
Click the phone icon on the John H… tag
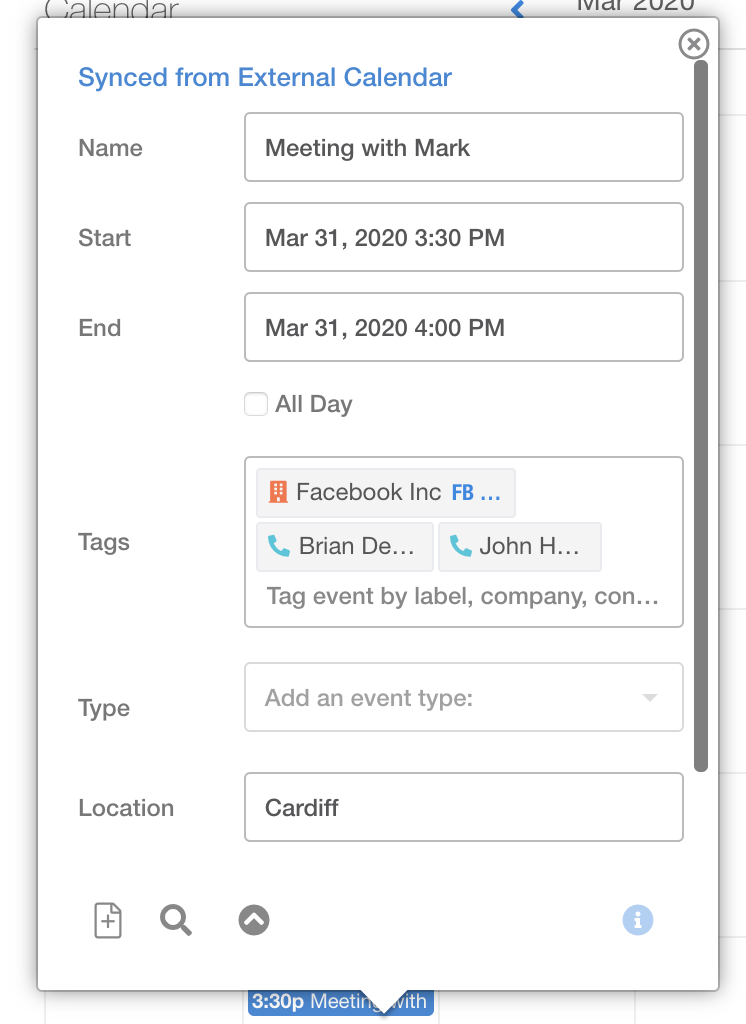(461, 545)
